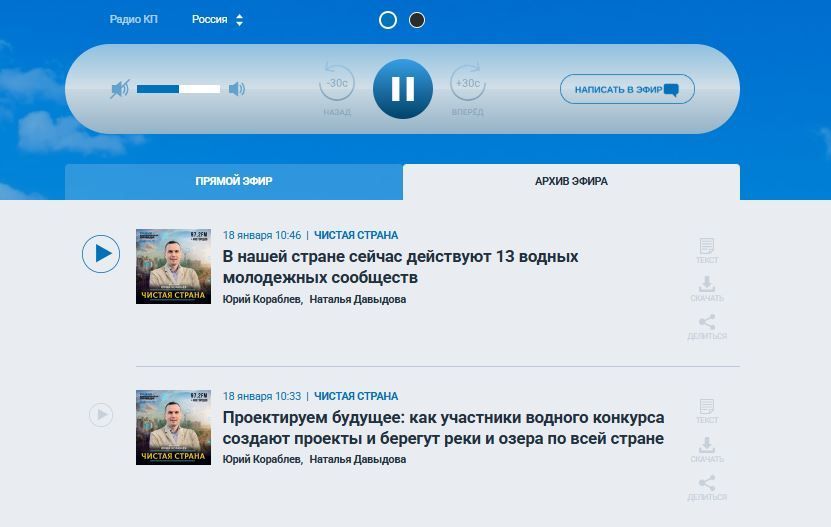Play the 13 водных молодежных сообществ episode
The width and height of the screenshot is (831, 527).
(101, 254)
